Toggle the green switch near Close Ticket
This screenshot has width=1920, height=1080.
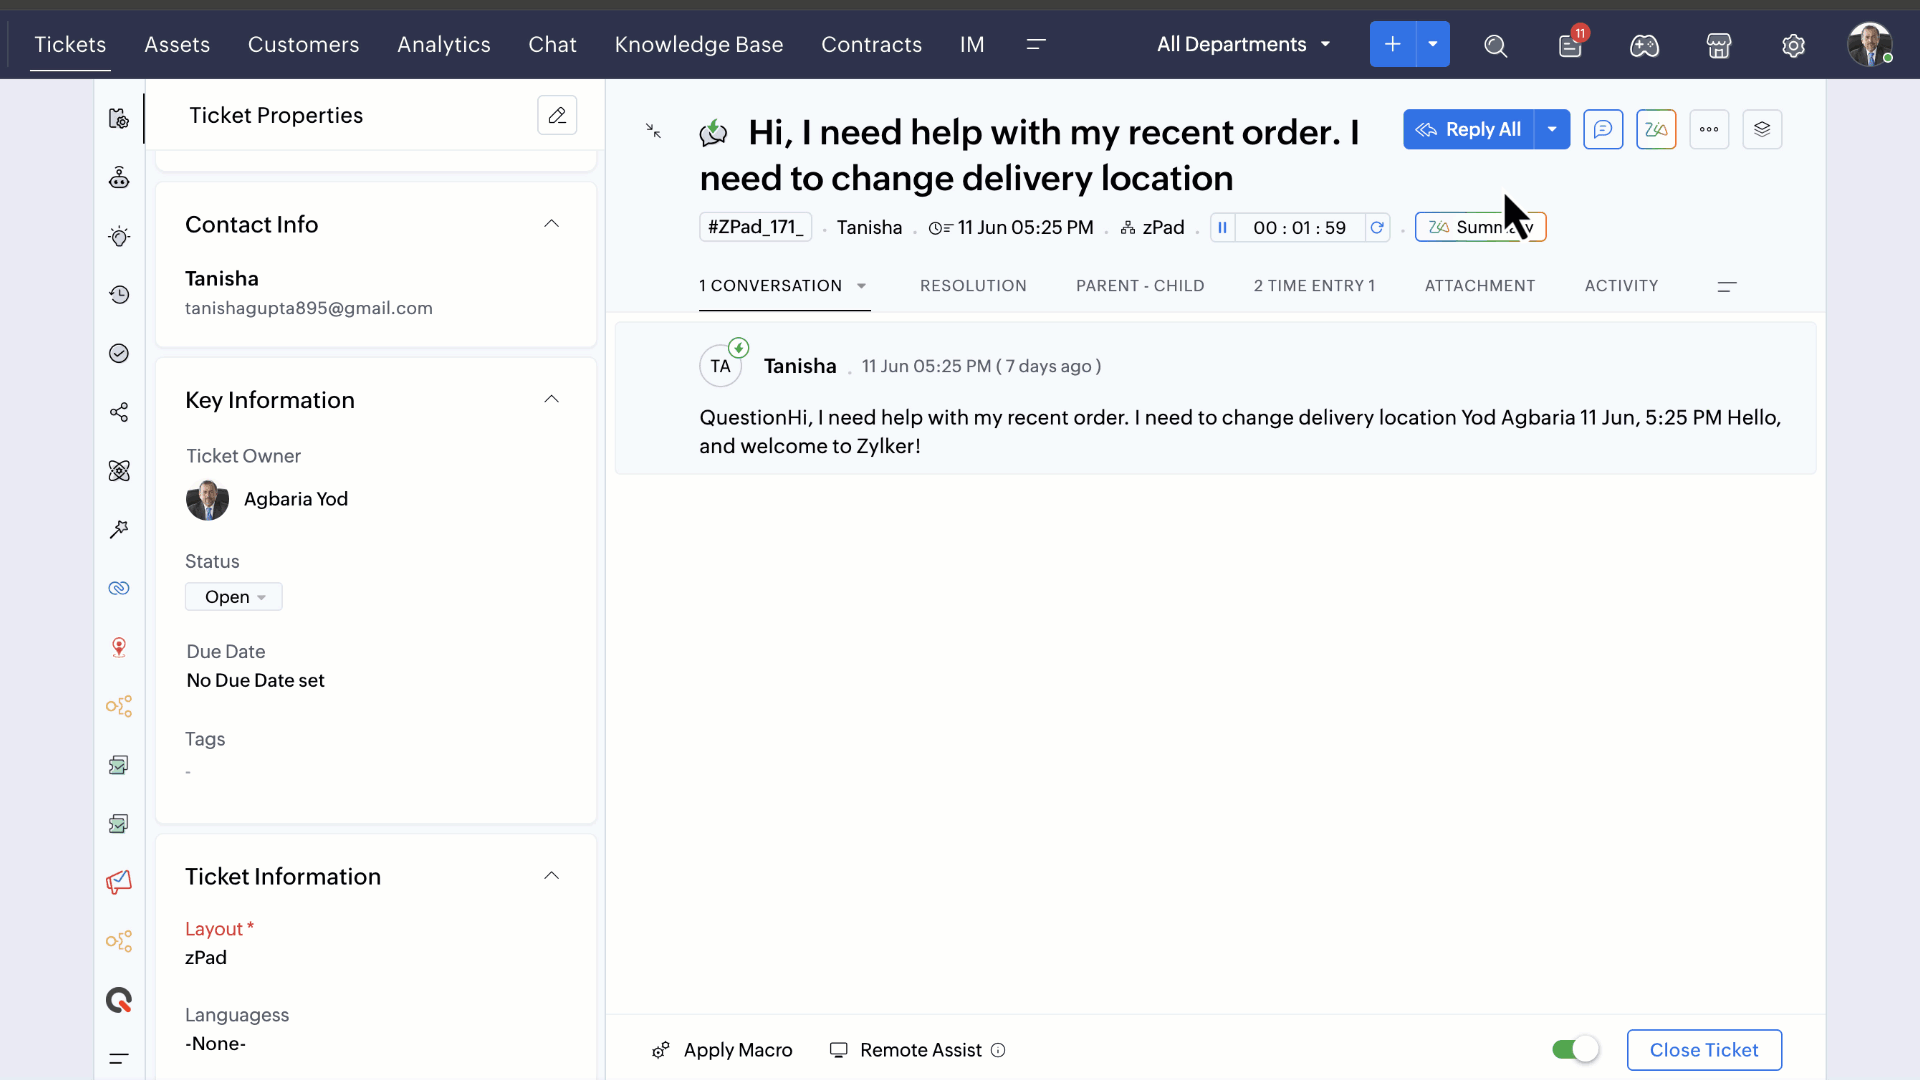coord(1575,1049)
